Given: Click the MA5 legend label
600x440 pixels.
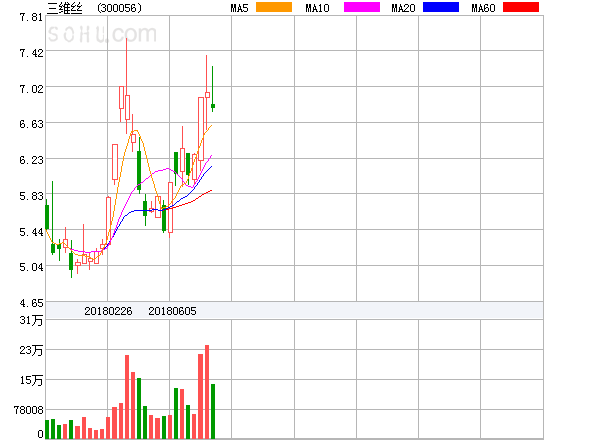Looking at the screenshot, I should pyautogui.click(x=240, y=8).
